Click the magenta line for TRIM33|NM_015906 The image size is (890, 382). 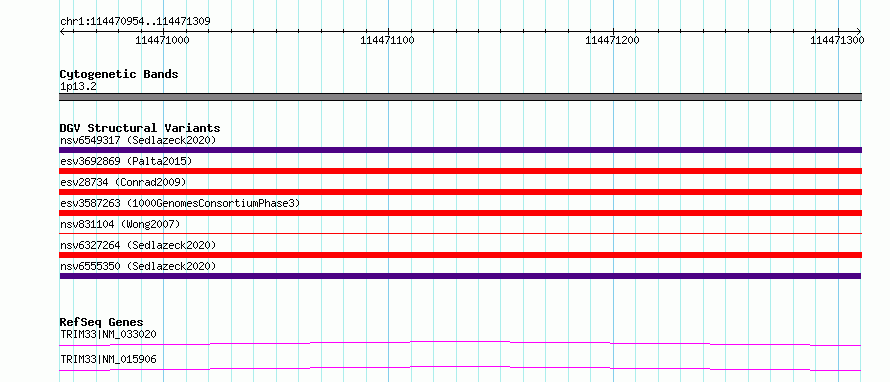point(460,368)
